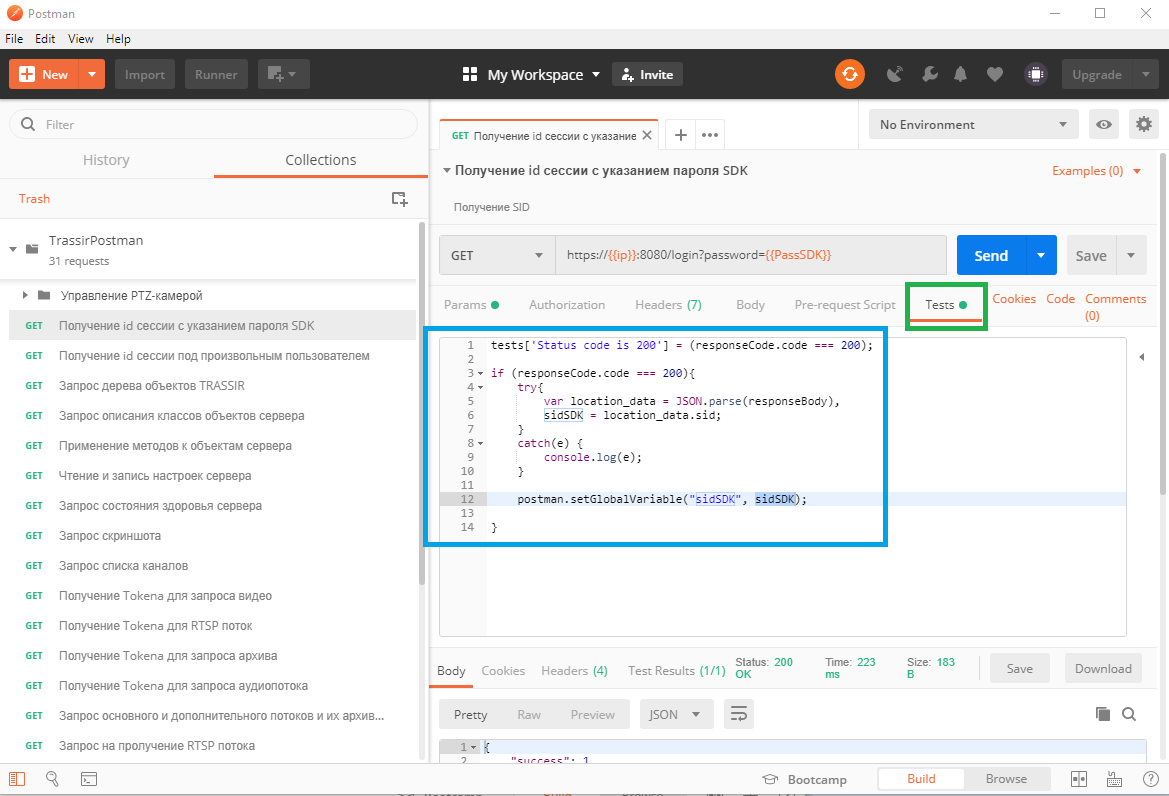Select the Raw response view
Image resolution: width=1169 pixels, height=796 pixels.
[x=529, y=714]
